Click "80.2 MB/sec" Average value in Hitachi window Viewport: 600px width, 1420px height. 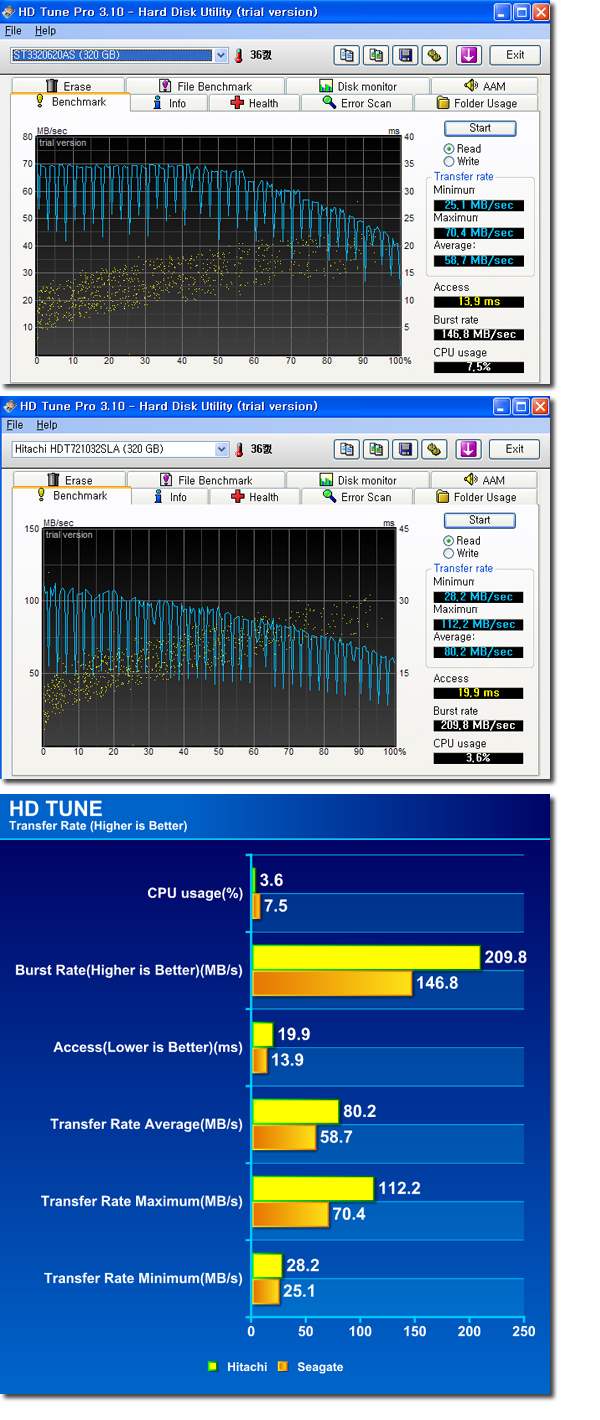click(x=478, y=652)
